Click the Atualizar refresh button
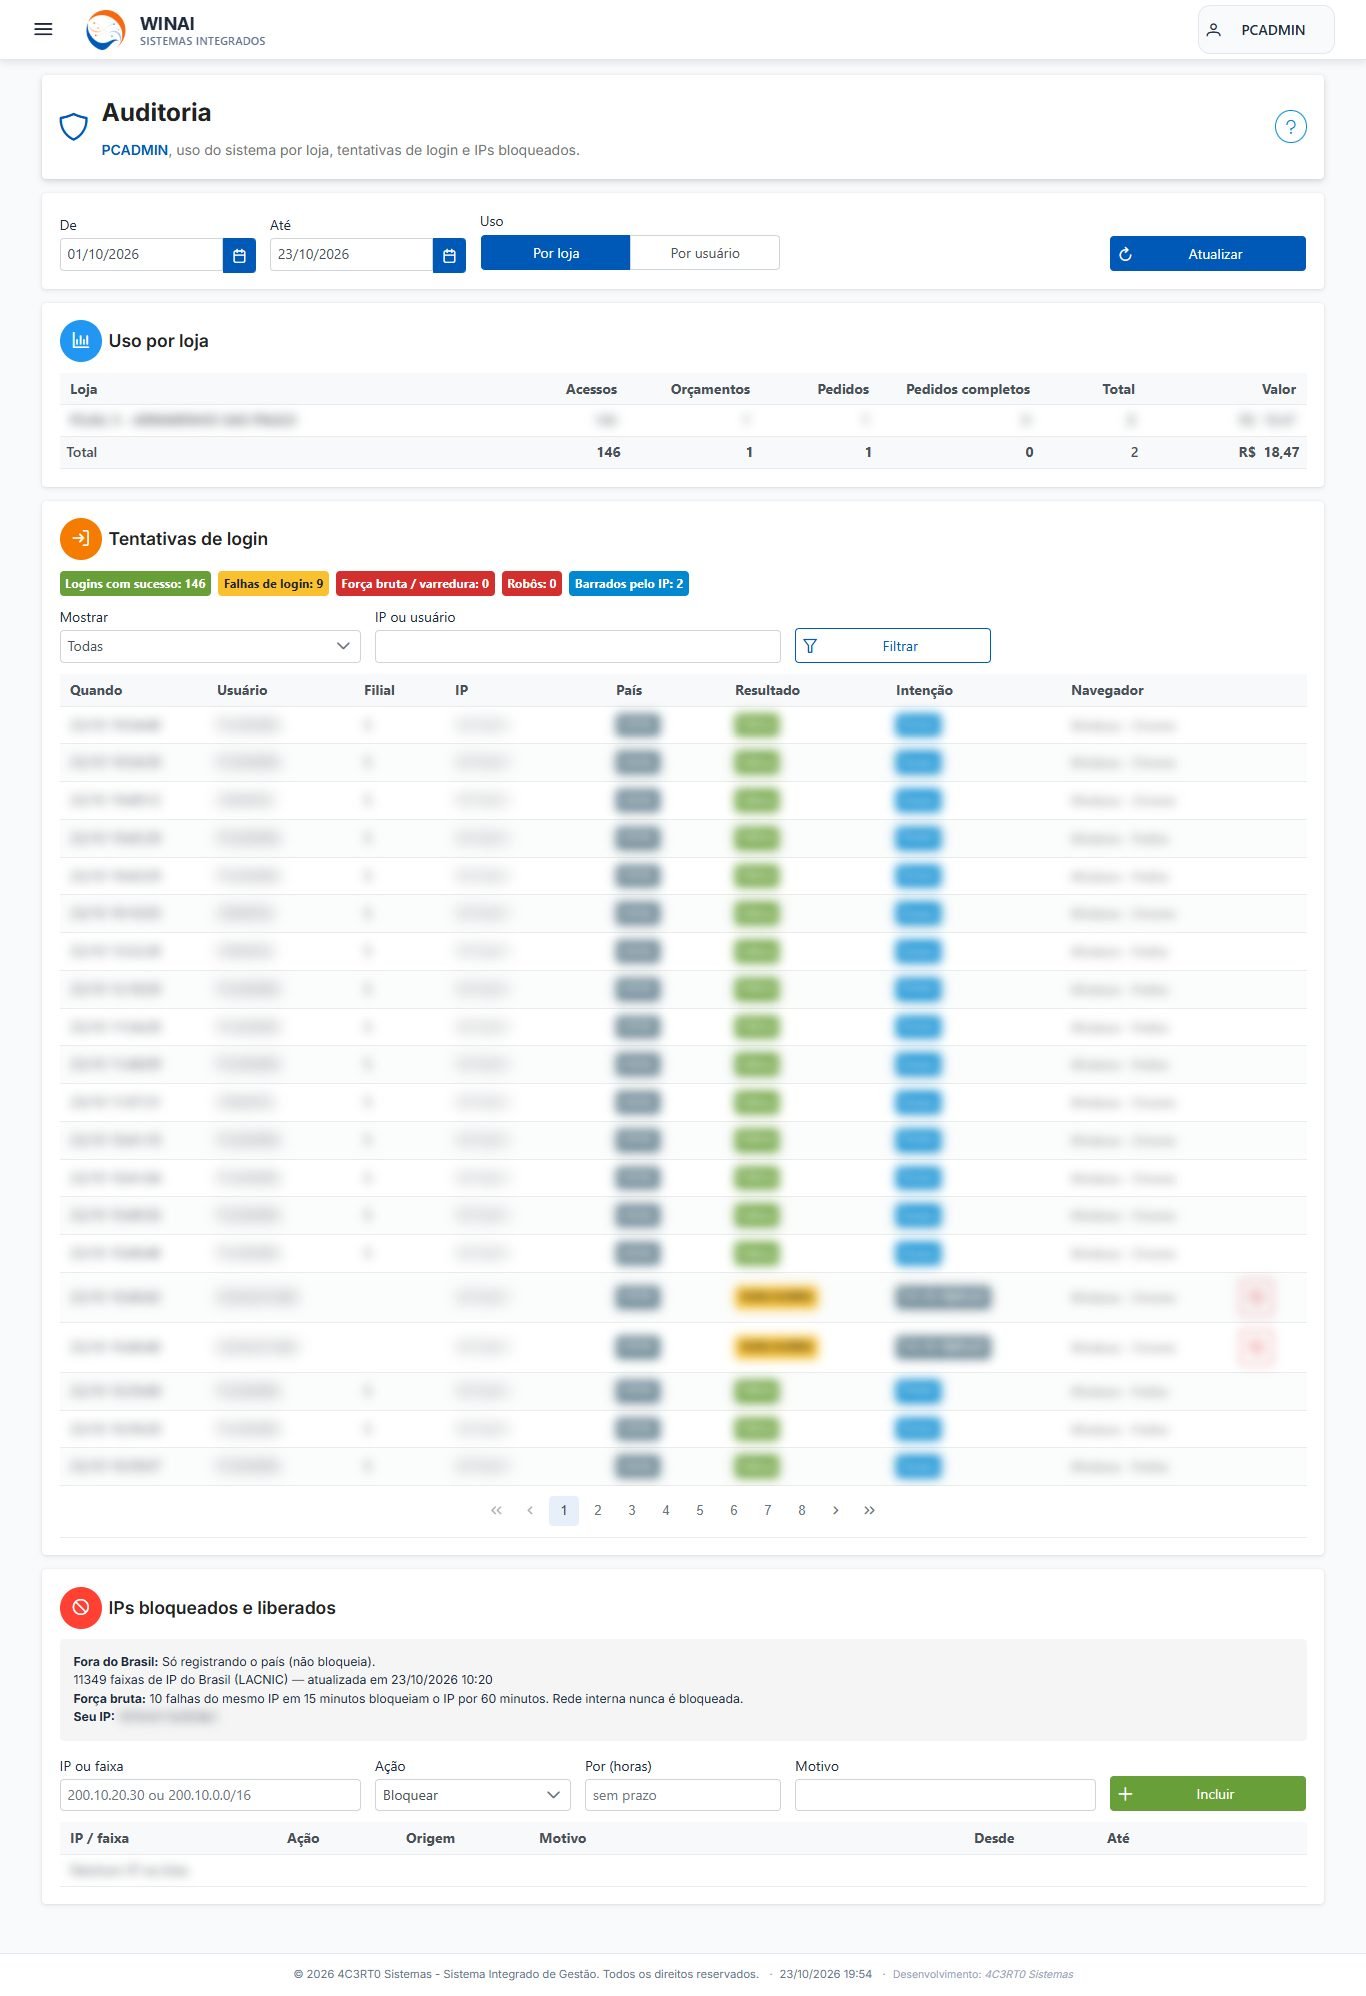Image resolution: width=1366 pixels, height=1996 pixels. point(1207,254)
